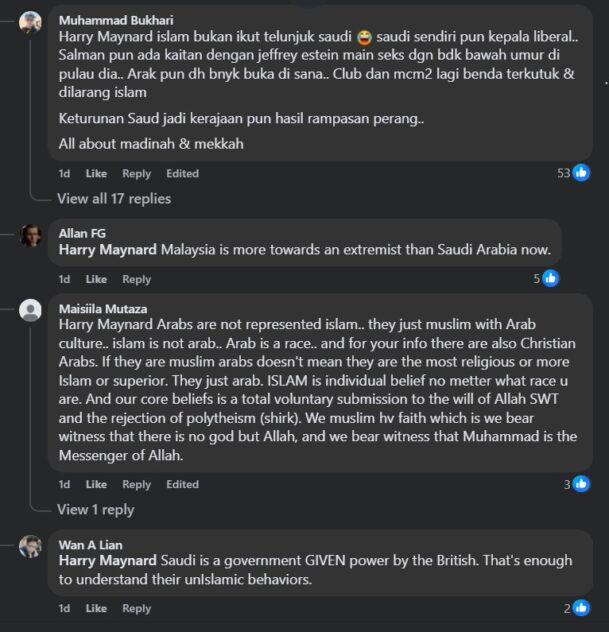
Task: Open Maisiila Mutaza's default avatar
Action: pos(31,309)
